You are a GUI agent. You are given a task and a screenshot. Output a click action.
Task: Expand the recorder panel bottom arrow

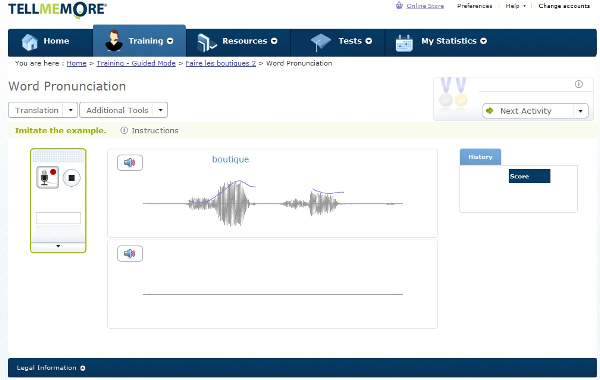(58, 246)
